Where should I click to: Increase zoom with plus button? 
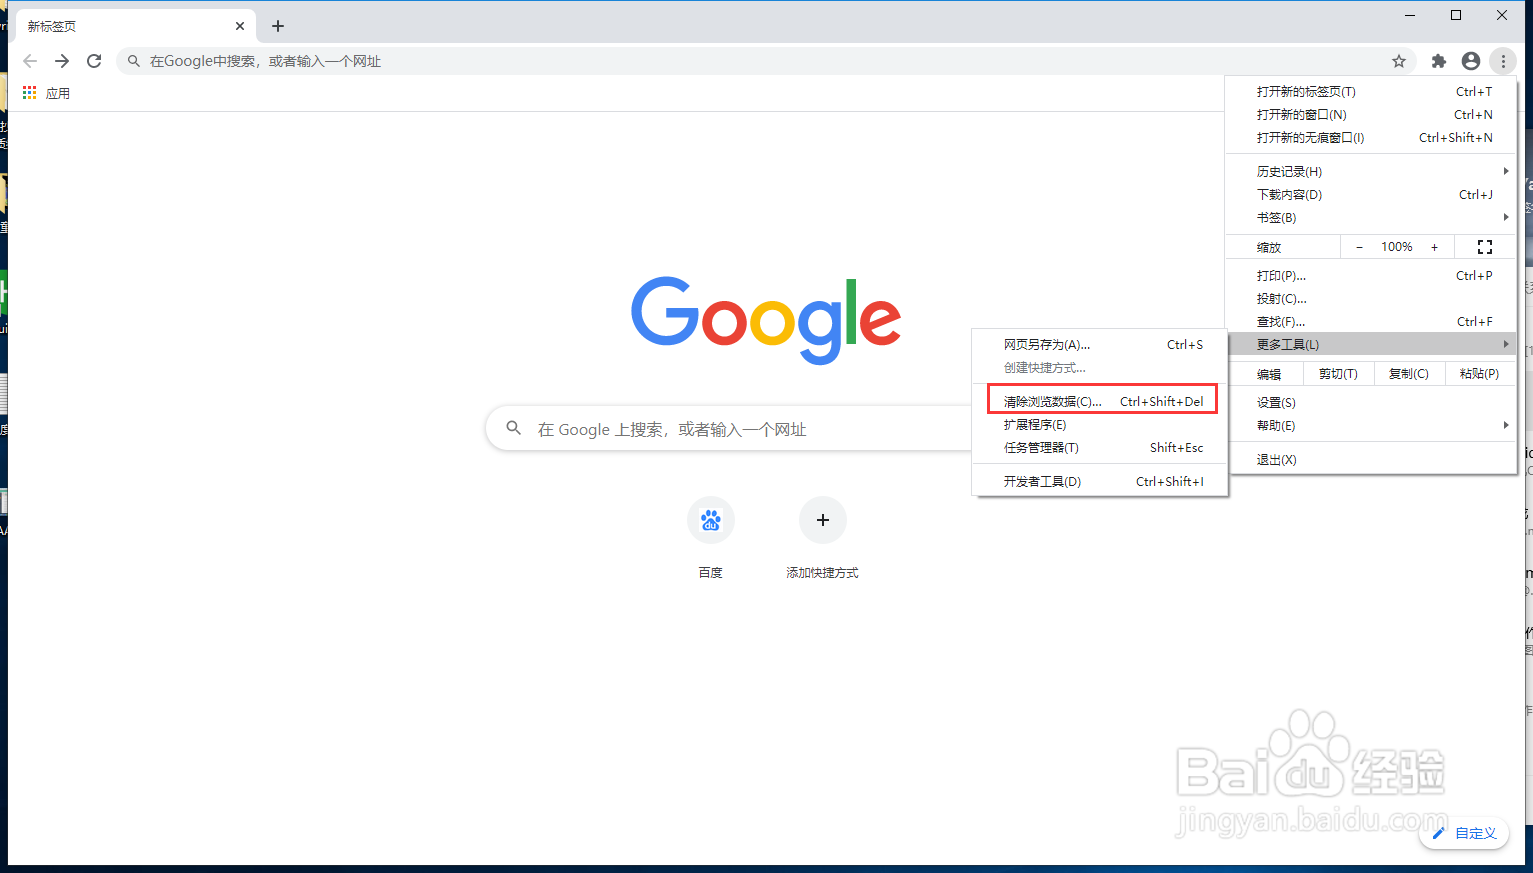pyautogui.click(x=1434, y=247)
